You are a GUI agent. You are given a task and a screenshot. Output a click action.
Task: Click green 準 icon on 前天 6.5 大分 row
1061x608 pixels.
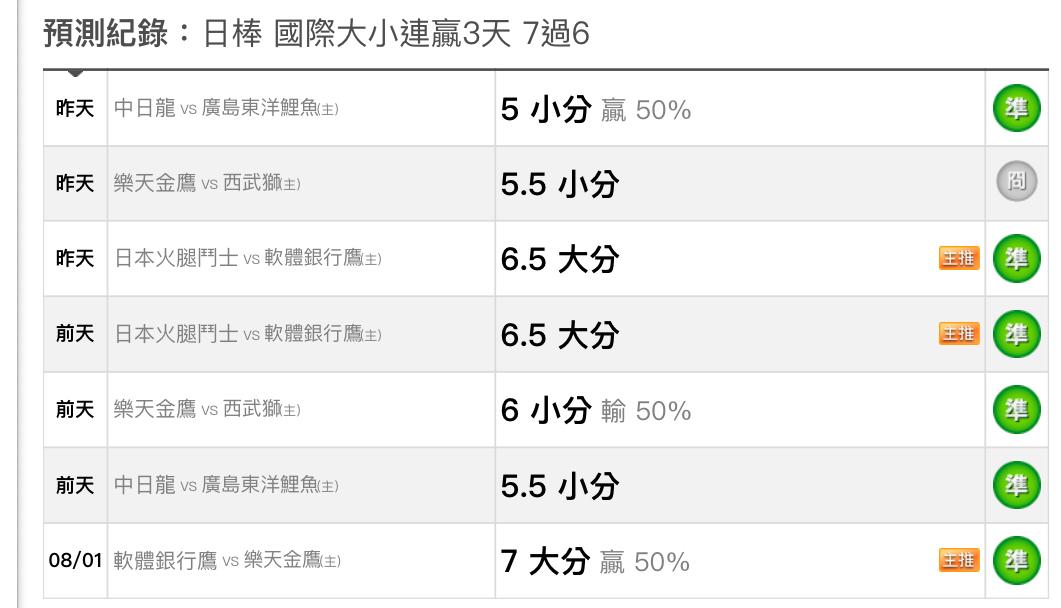(1016, 334)
